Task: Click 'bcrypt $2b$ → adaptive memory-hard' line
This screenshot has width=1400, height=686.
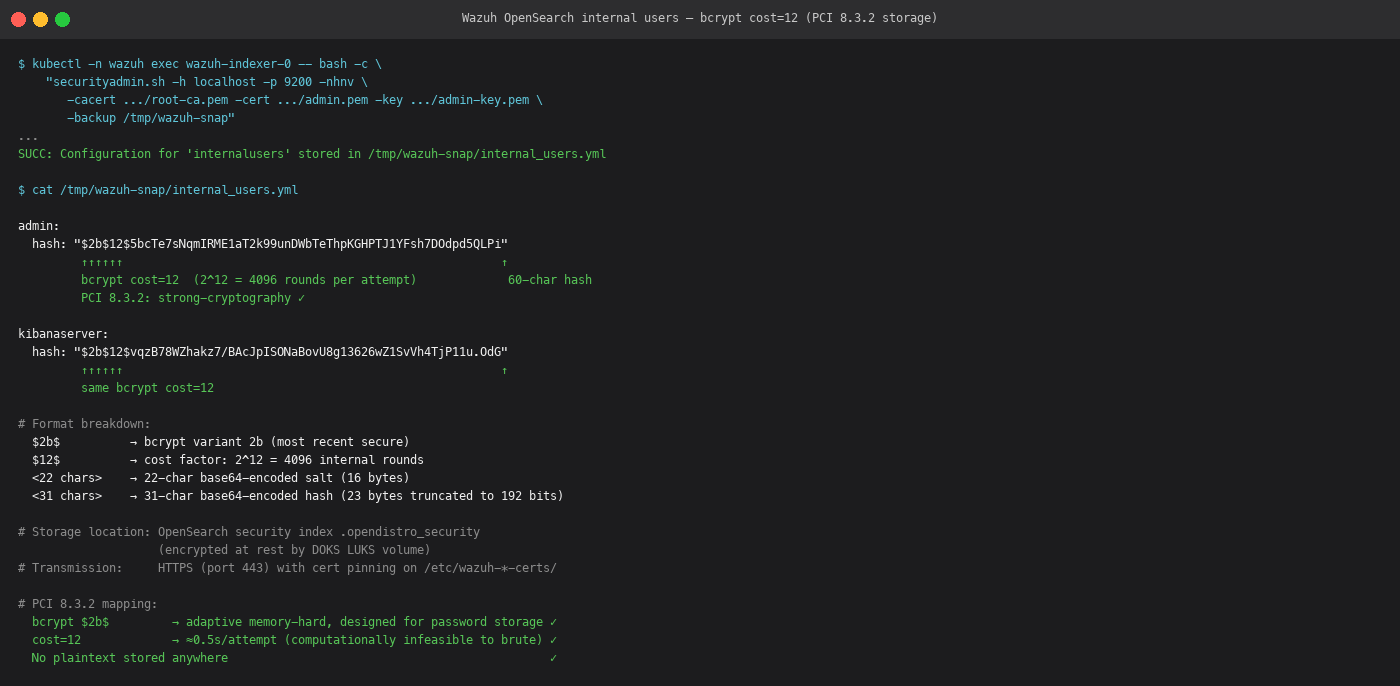Action: [294, 622]
